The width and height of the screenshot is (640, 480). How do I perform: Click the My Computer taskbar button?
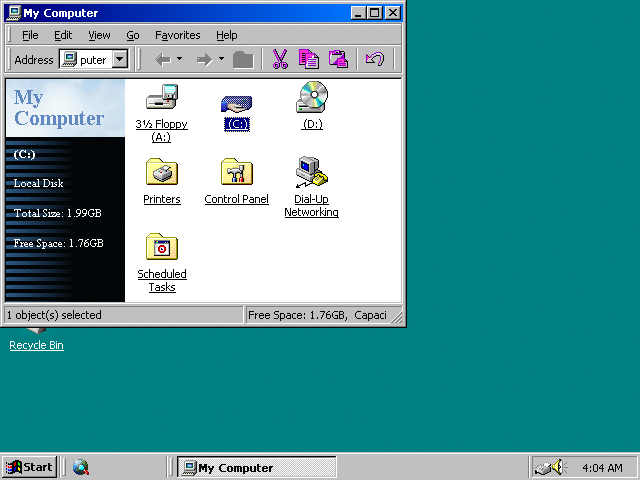pyautogui.click(x=257, y=467)
